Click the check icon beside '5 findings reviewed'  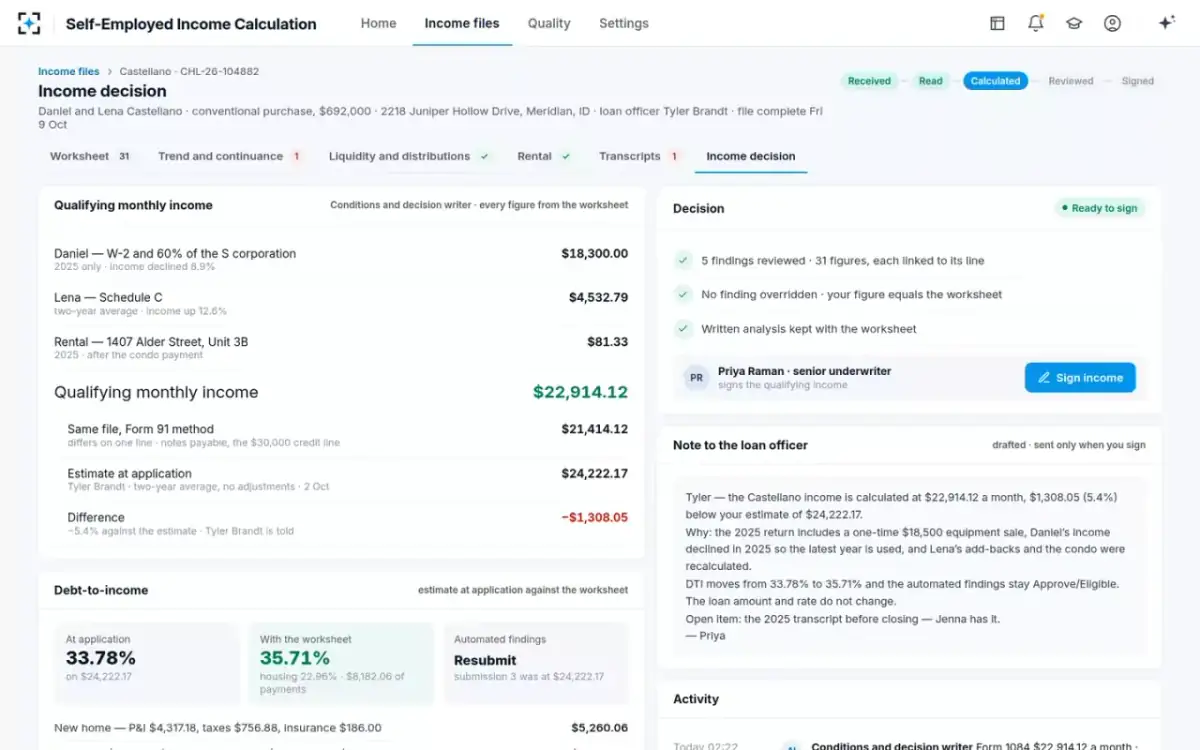pyautogui.click(x=683, y=261)
